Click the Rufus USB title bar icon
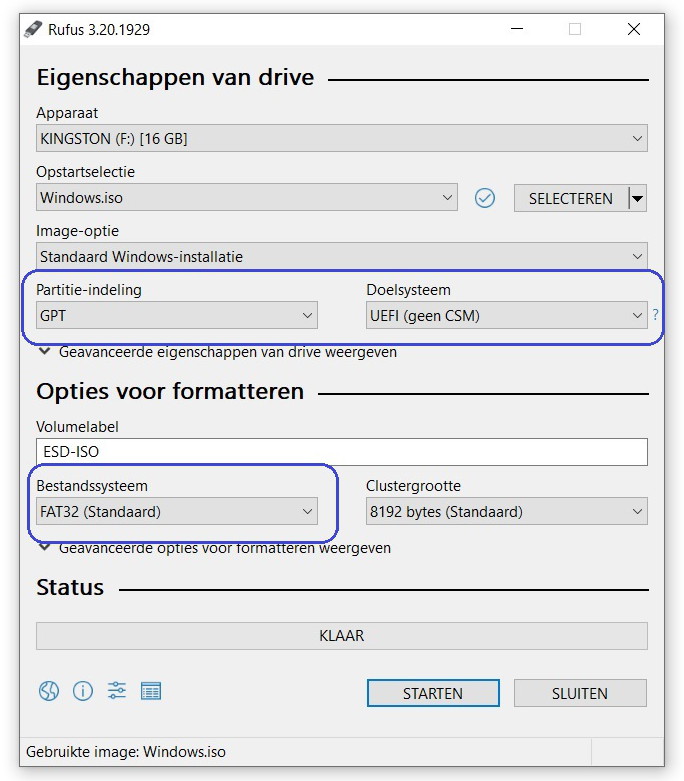The width and height of the screenshot is (684, 781). coord(34,29)
